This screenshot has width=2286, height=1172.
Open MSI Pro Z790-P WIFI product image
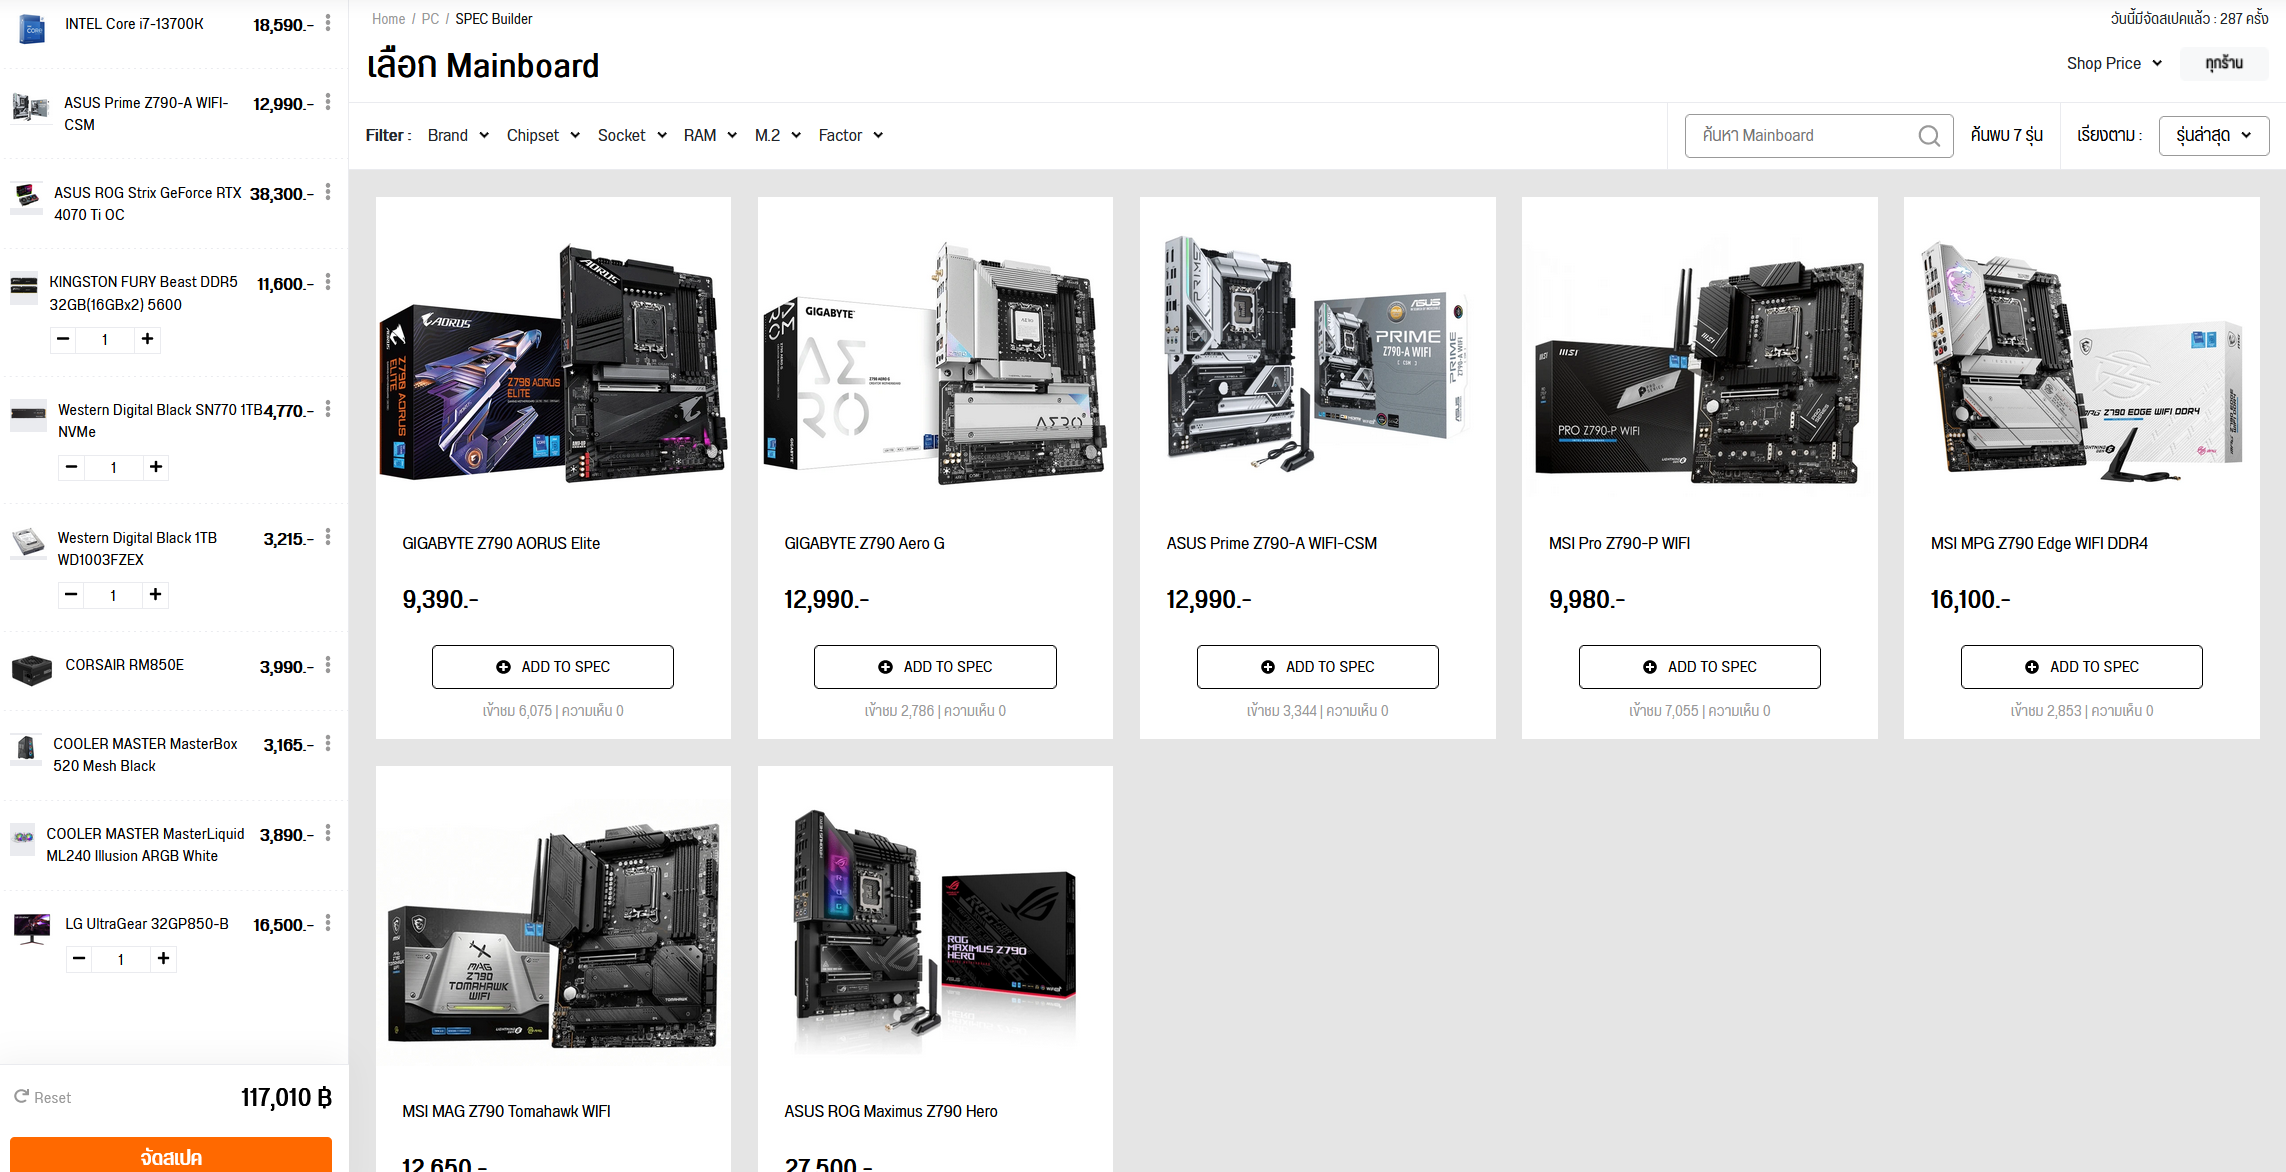point(1700,371)
